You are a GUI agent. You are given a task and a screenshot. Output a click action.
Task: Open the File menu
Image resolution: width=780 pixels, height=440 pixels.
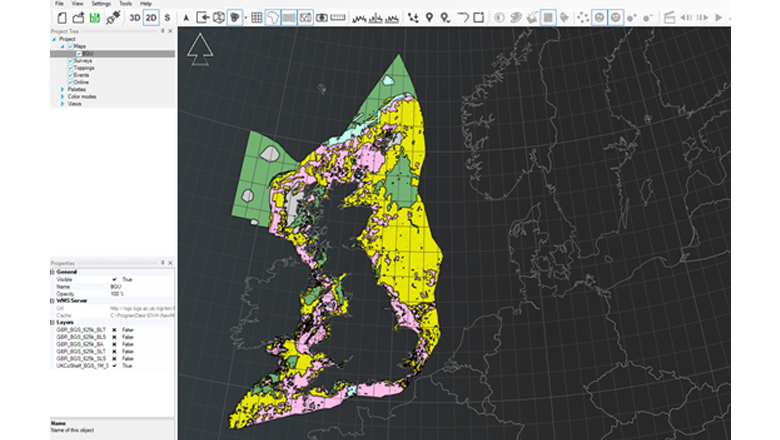pyautogui.click(x=59, y=3)
